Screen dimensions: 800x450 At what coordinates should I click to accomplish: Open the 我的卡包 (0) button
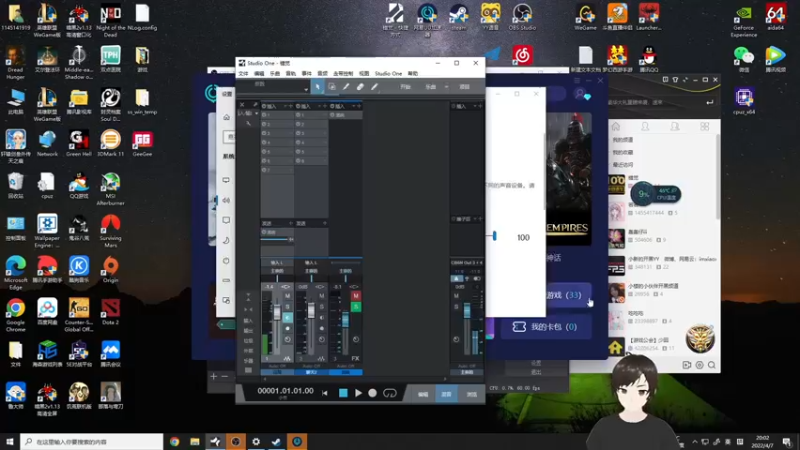click(x=546, y=327)
